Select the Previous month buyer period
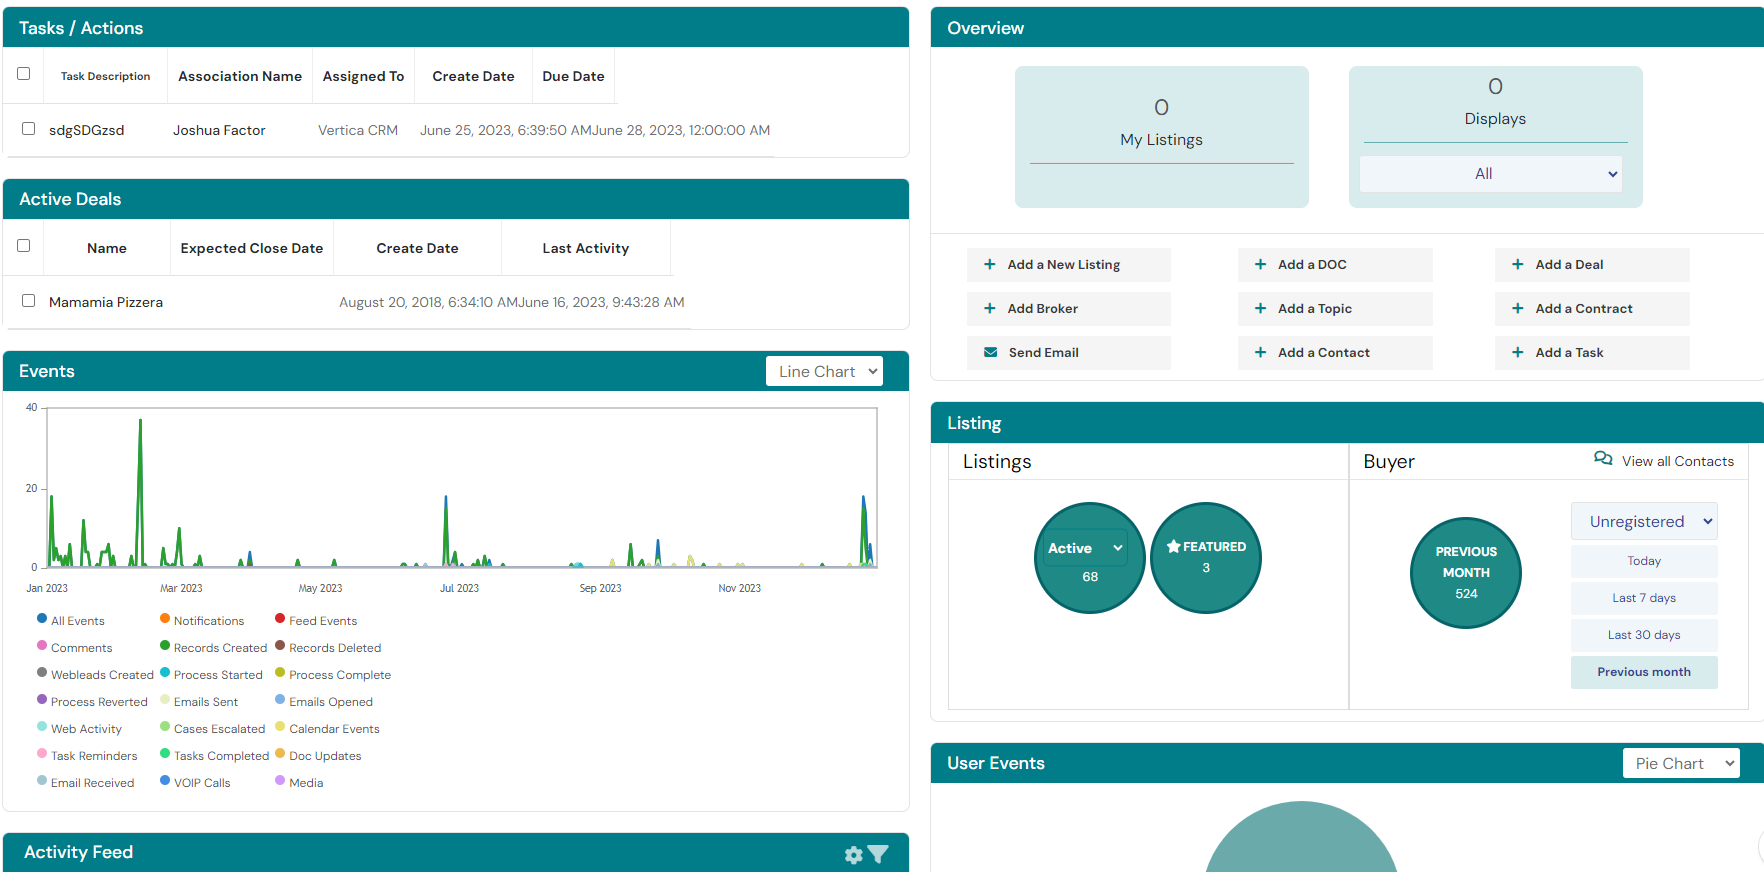The width and height of the screenshot is (1764, 872). pyautogui.click(x=1644, y=672)
